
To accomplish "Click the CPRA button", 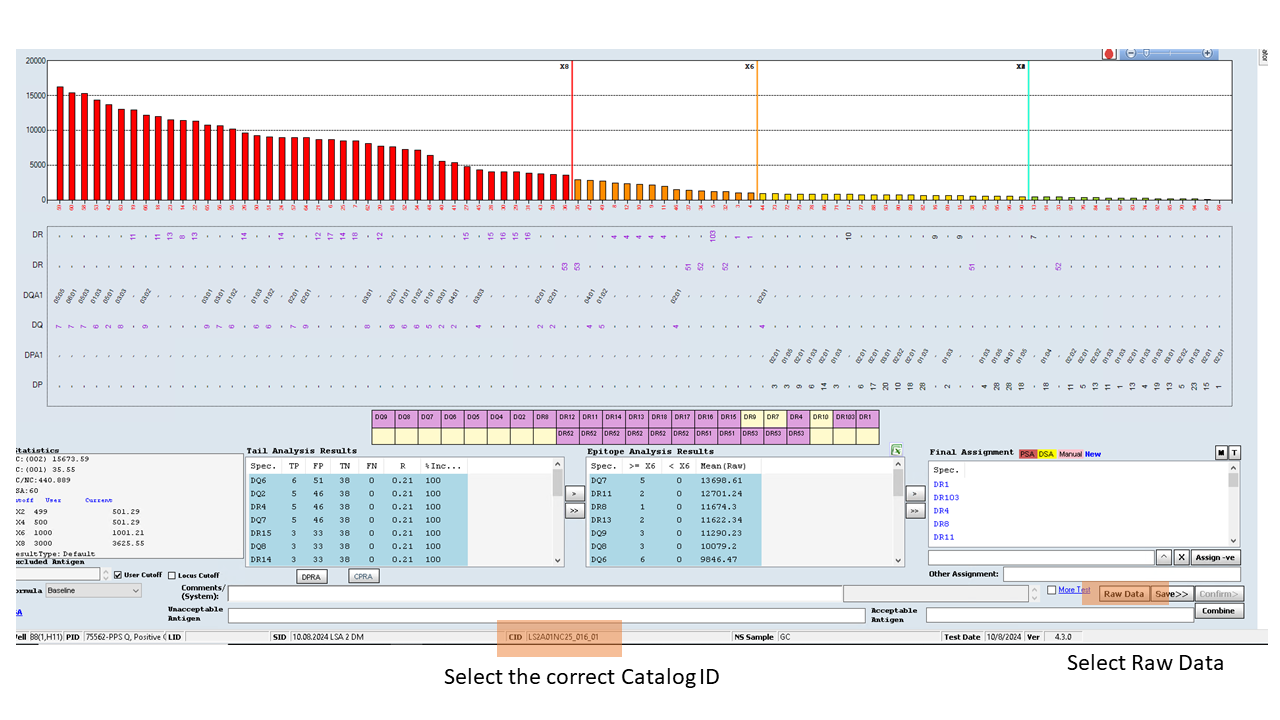I will (x=363, y=577).
